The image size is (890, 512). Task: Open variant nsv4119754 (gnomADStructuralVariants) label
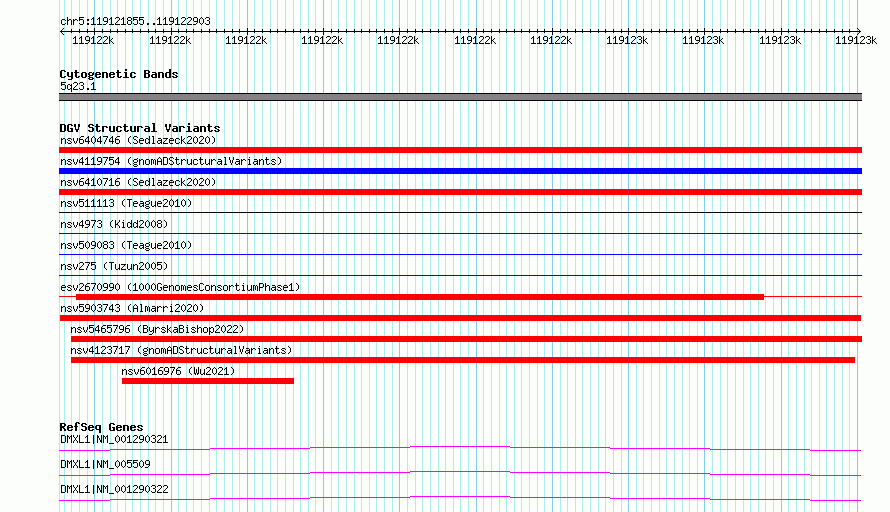tap(171, 161)
